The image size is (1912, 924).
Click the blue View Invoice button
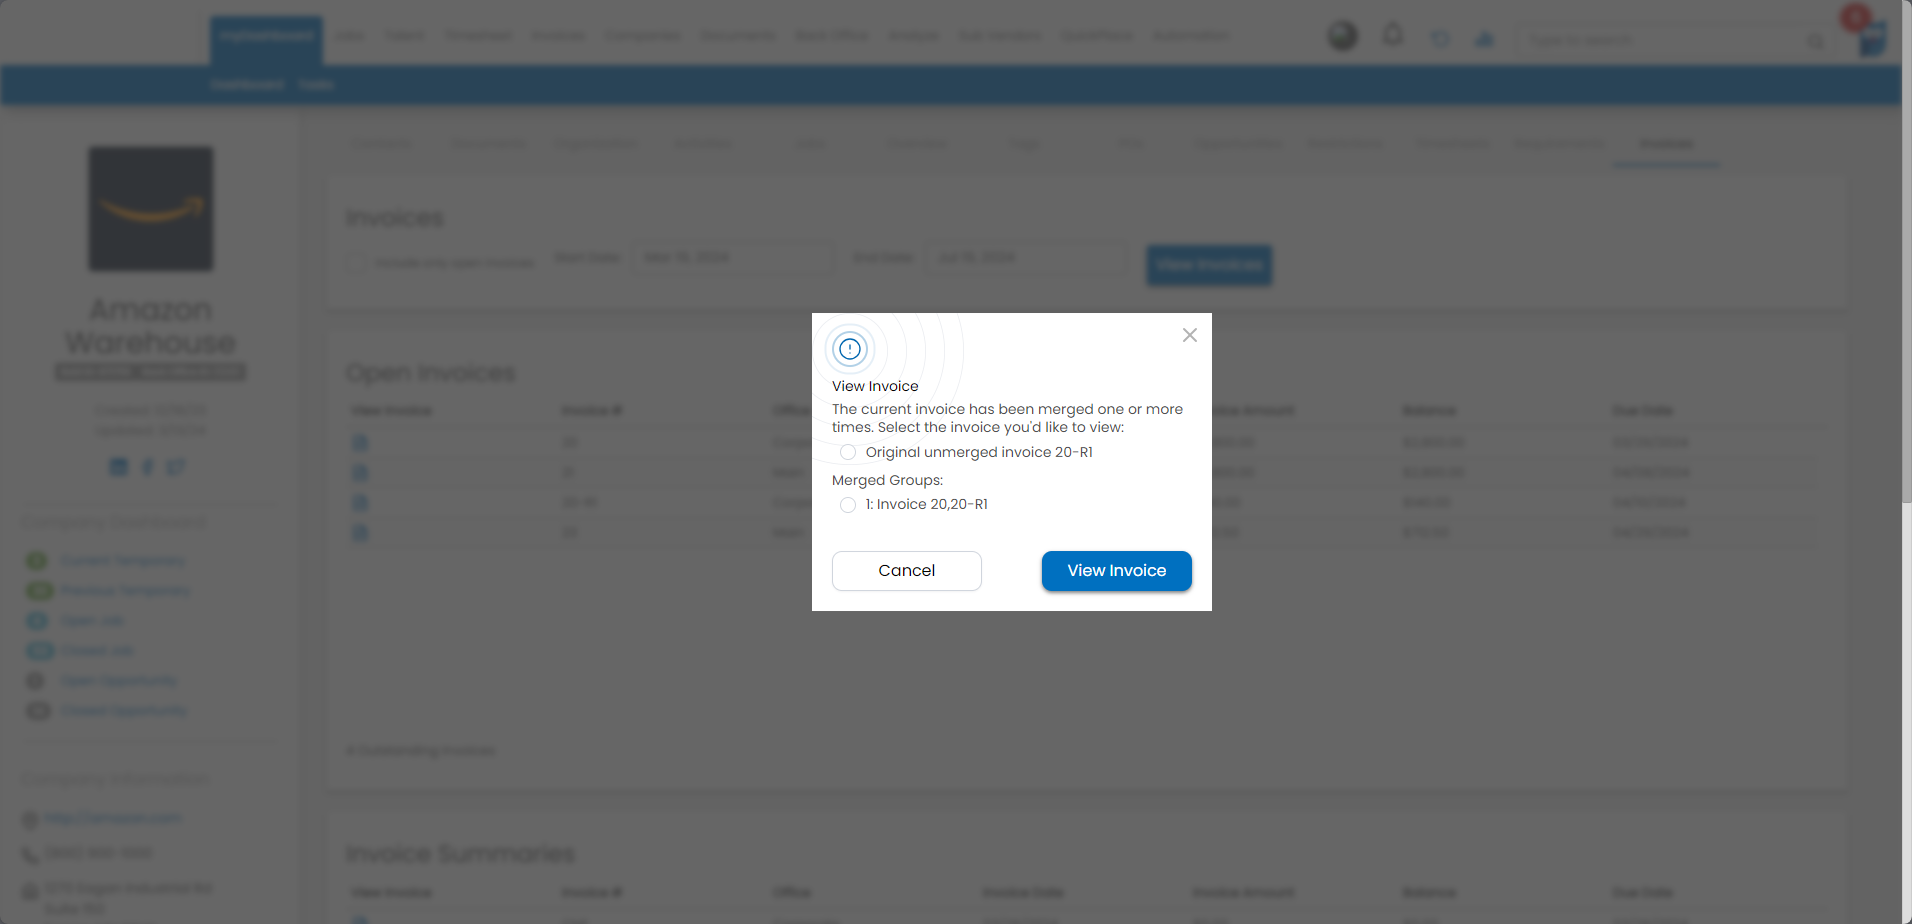(1116, 571)
